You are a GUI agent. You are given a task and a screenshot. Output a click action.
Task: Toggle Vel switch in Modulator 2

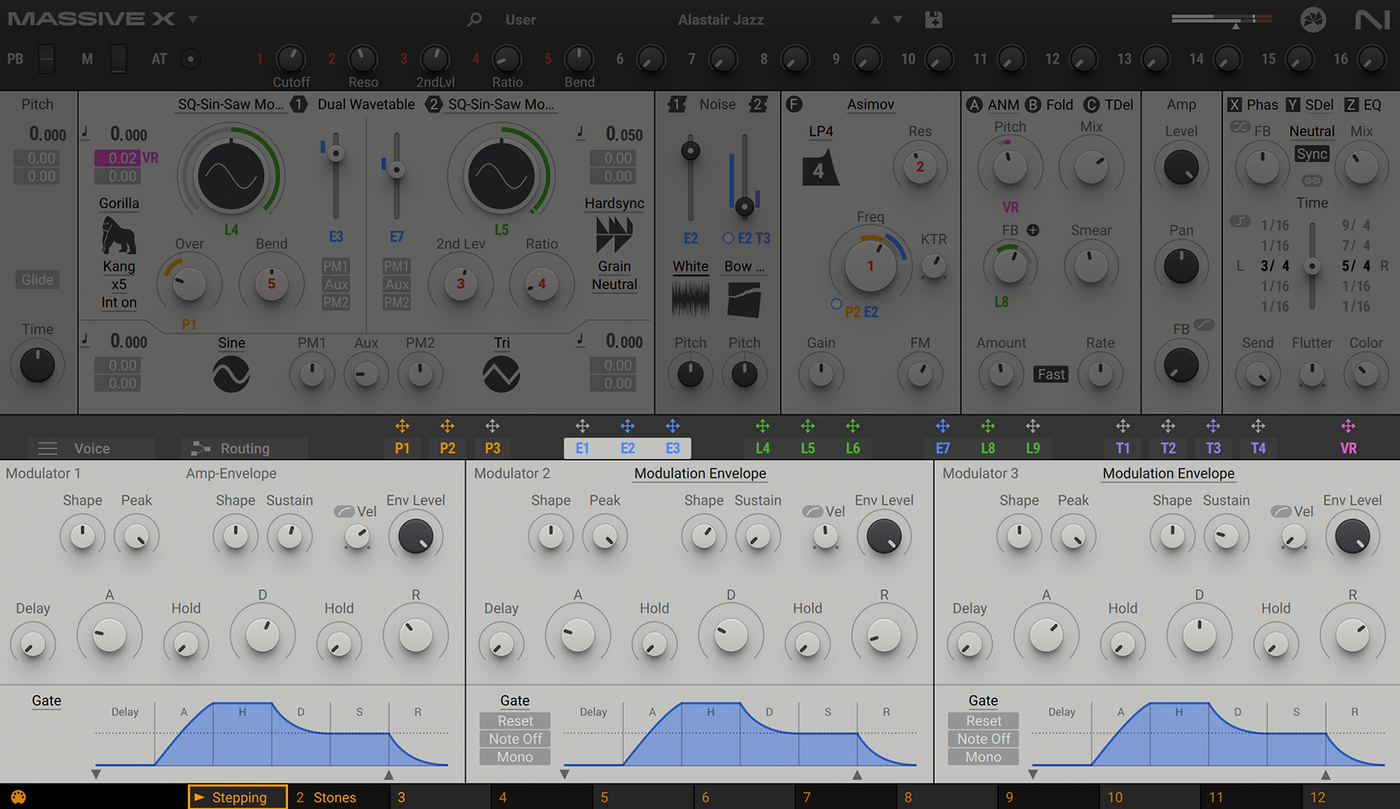pyautogui.click(x=812, y=511)
